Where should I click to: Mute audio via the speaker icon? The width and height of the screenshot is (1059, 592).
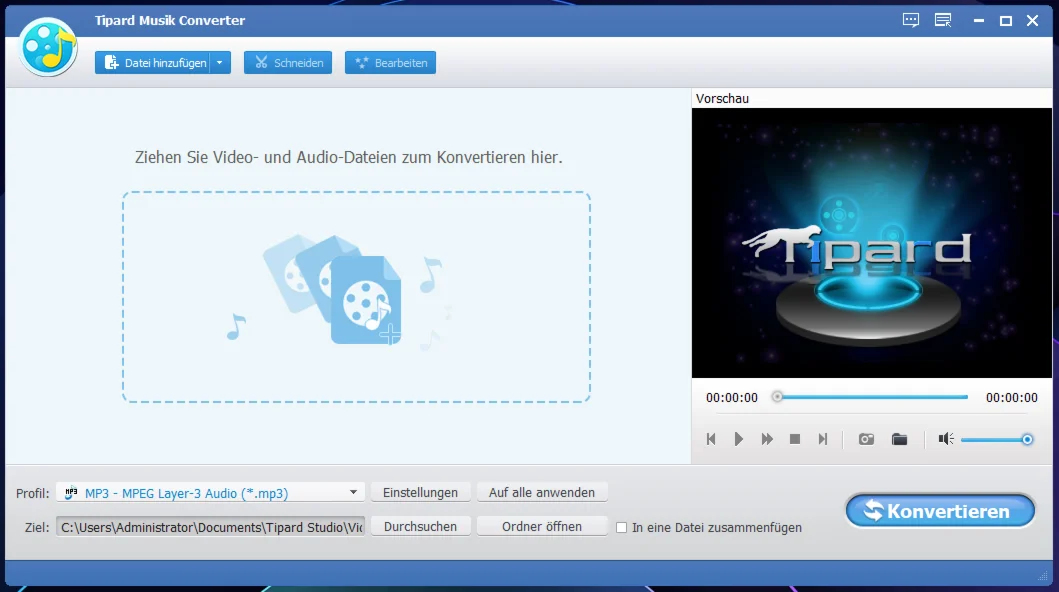[945, 439]
